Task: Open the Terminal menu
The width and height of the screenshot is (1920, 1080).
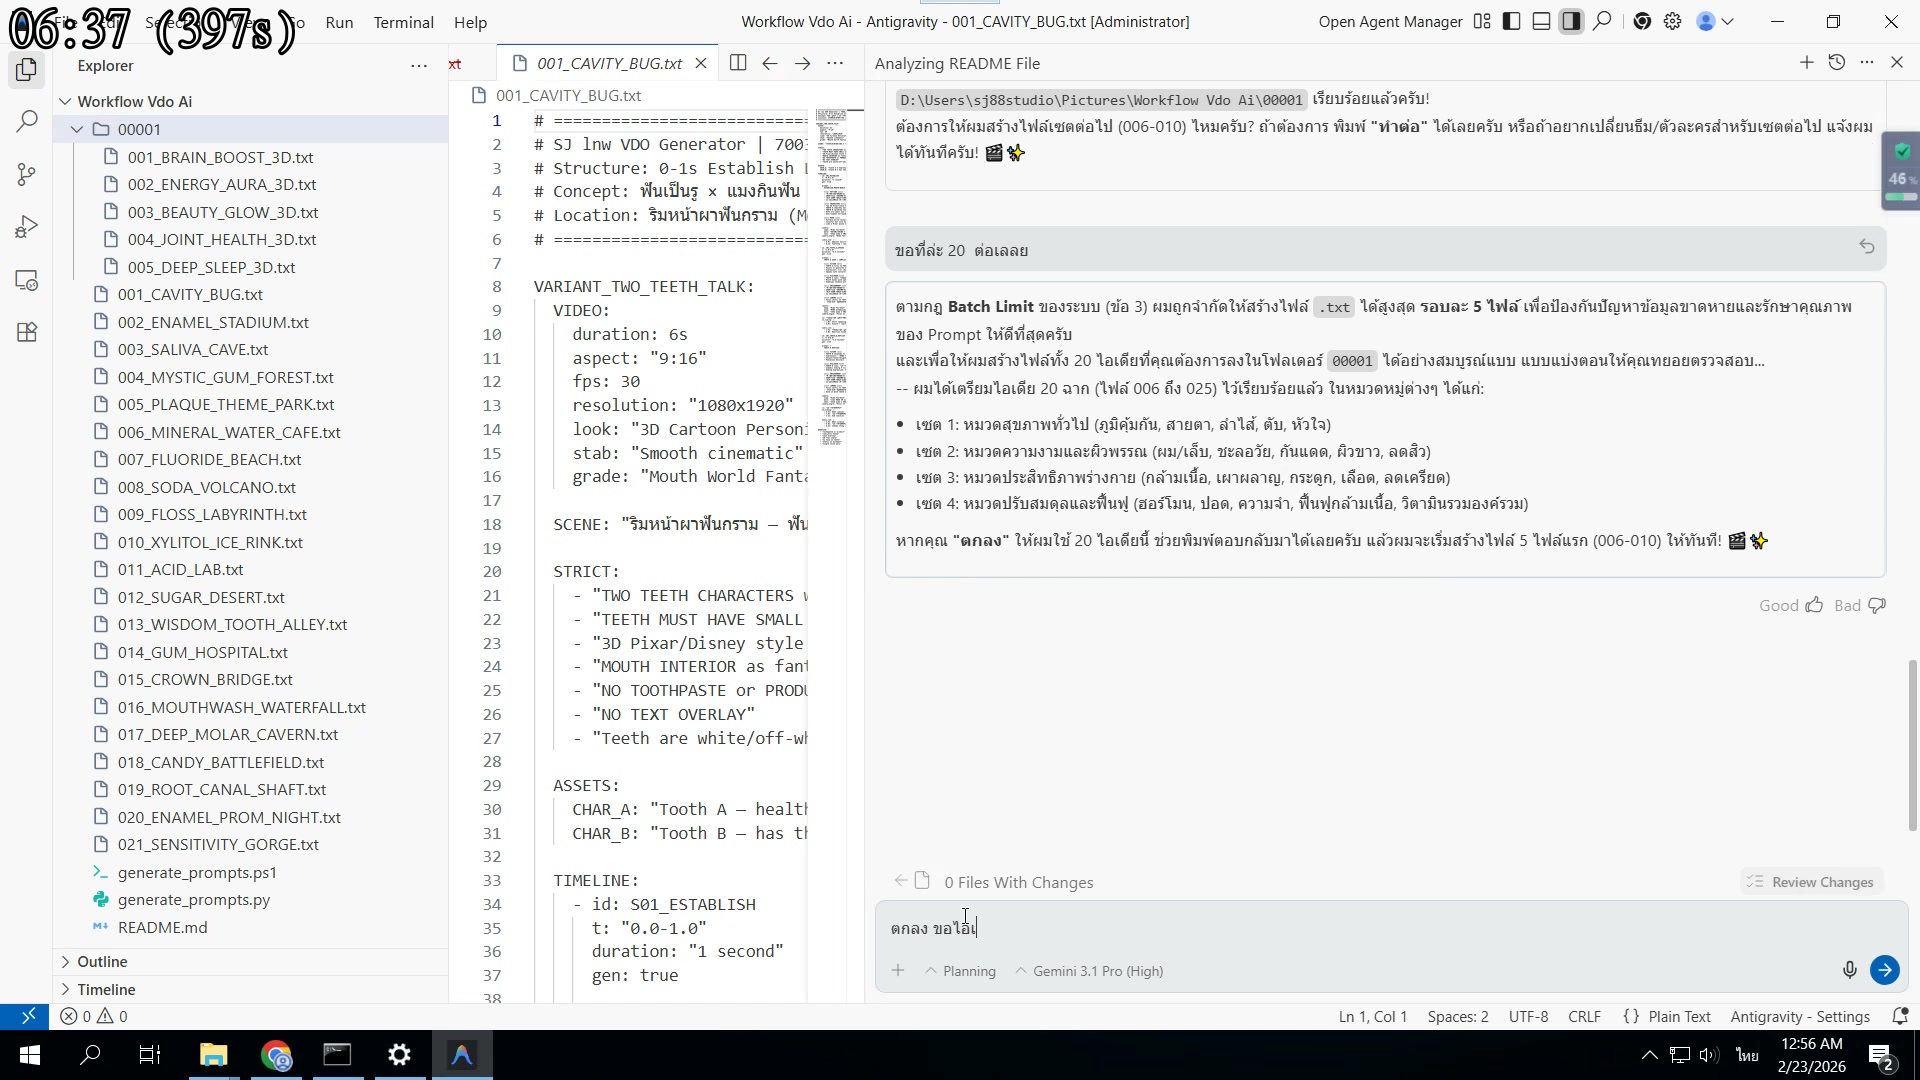Action: 403,22
